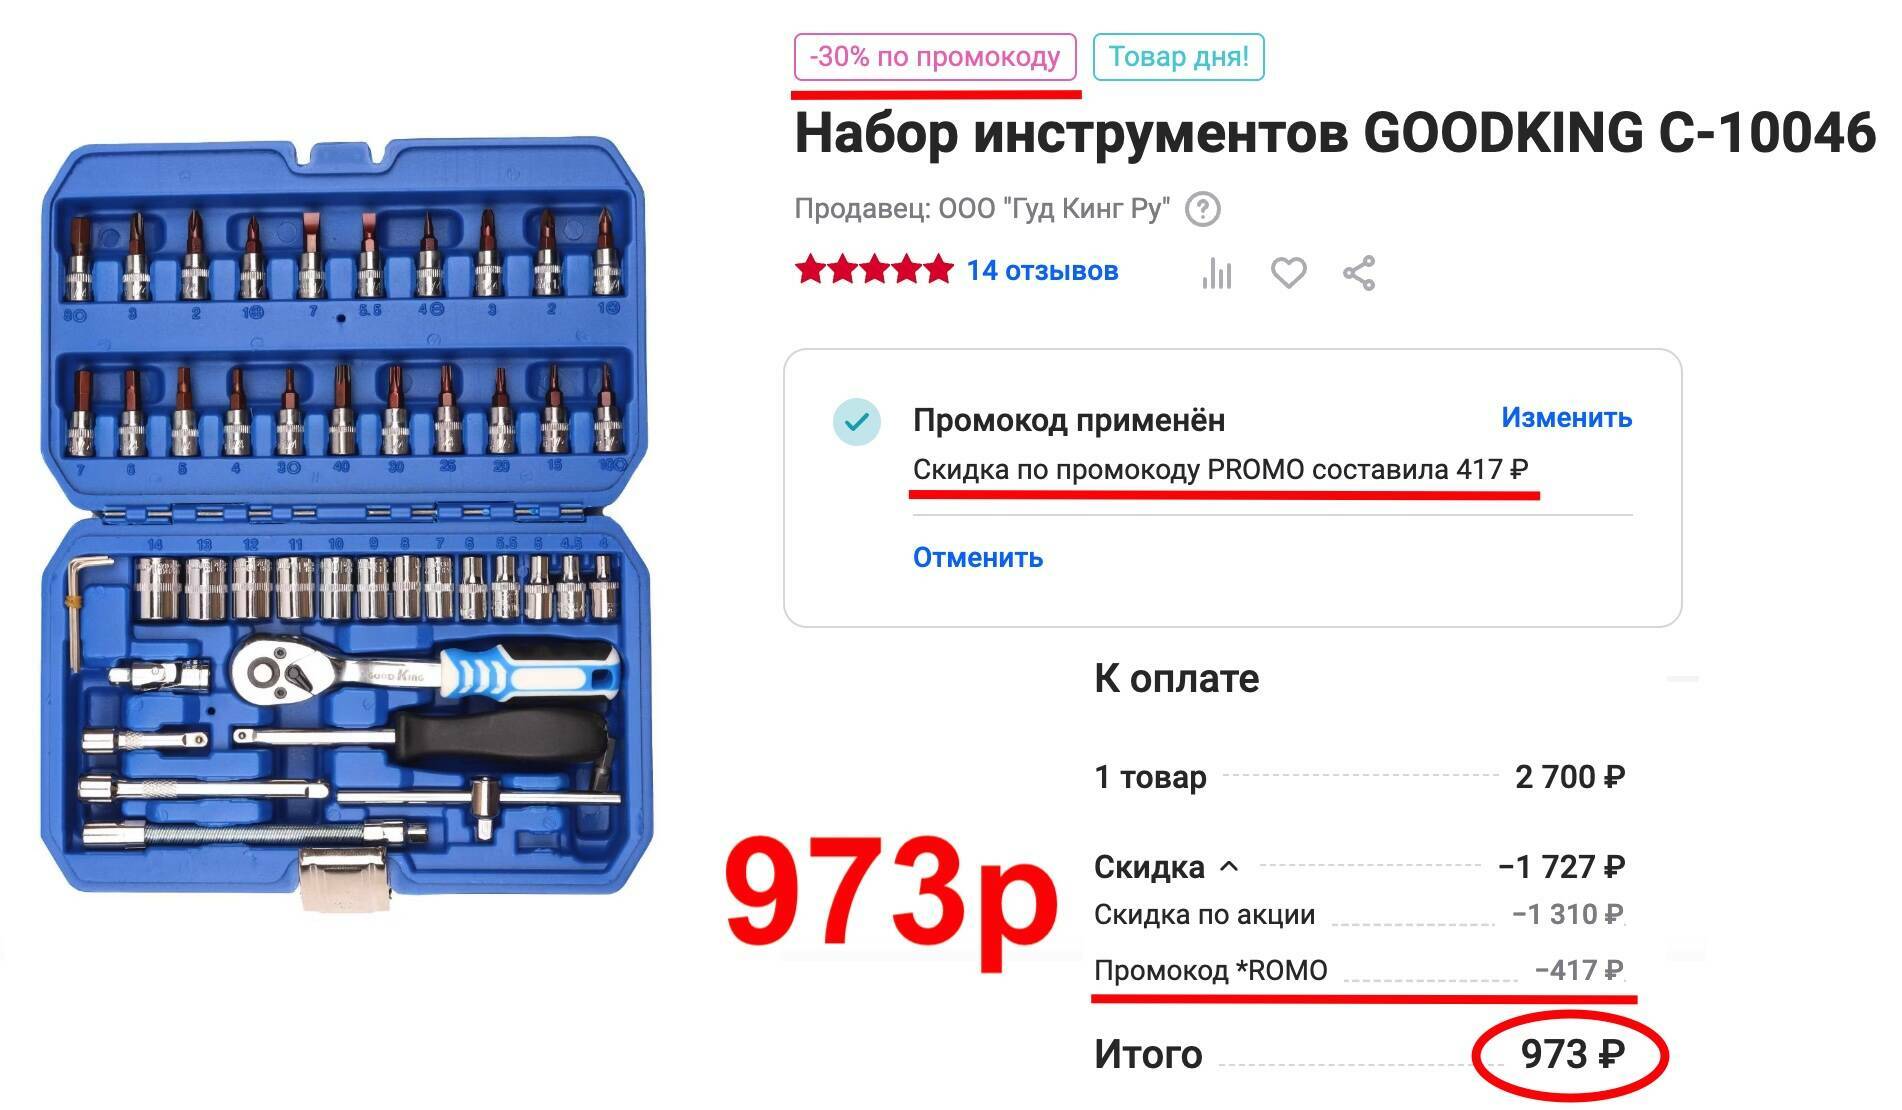Screen dimensions: 1902x1110
Task: Click the К оплате heading
Action: click(x=1176, y=679)
